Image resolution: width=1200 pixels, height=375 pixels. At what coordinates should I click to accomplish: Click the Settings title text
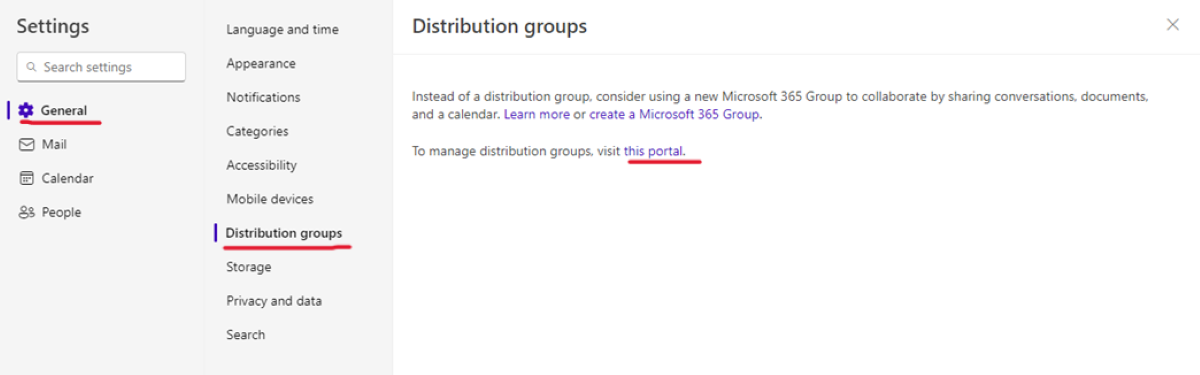(x=53, y=26)
